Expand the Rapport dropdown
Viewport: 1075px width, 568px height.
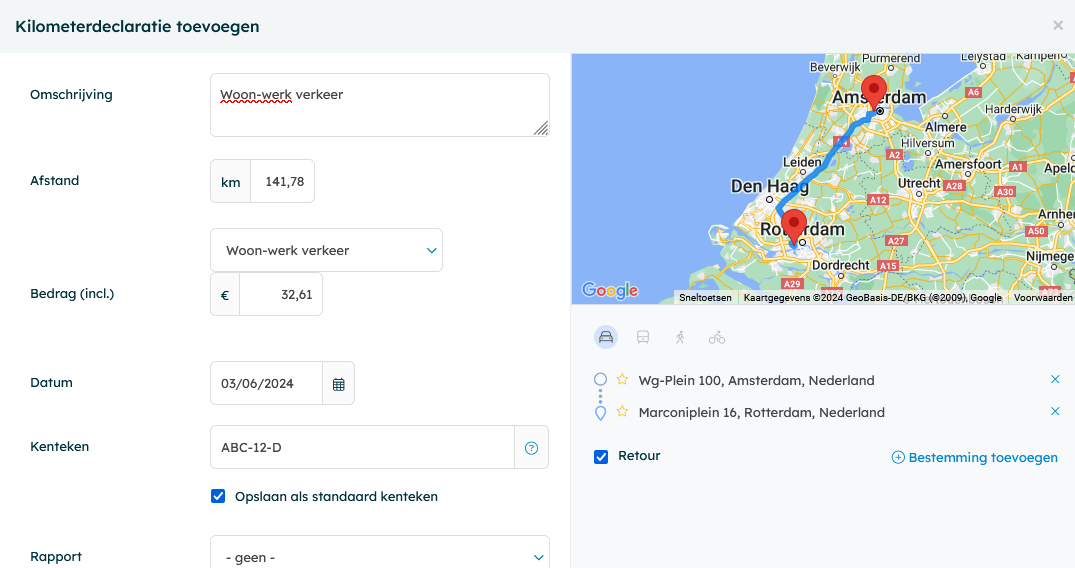coord(379,557)
